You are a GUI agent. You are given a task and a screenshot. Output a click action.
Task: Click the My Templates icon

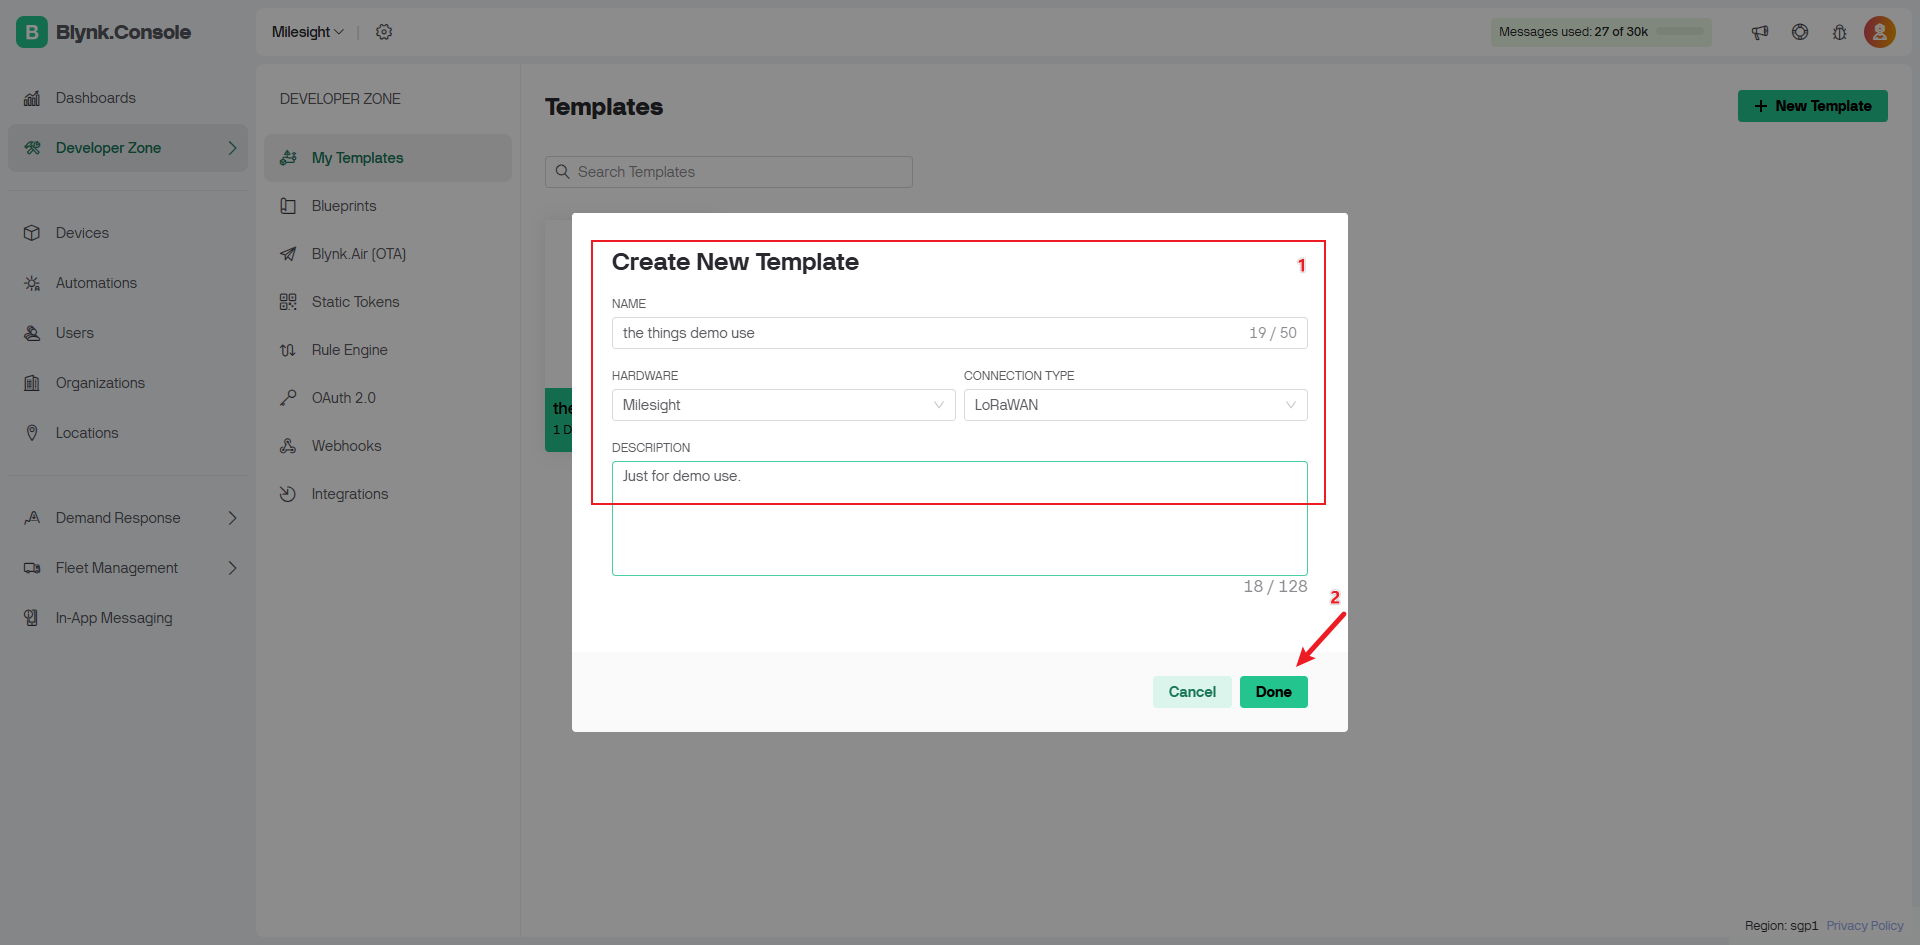288,158
